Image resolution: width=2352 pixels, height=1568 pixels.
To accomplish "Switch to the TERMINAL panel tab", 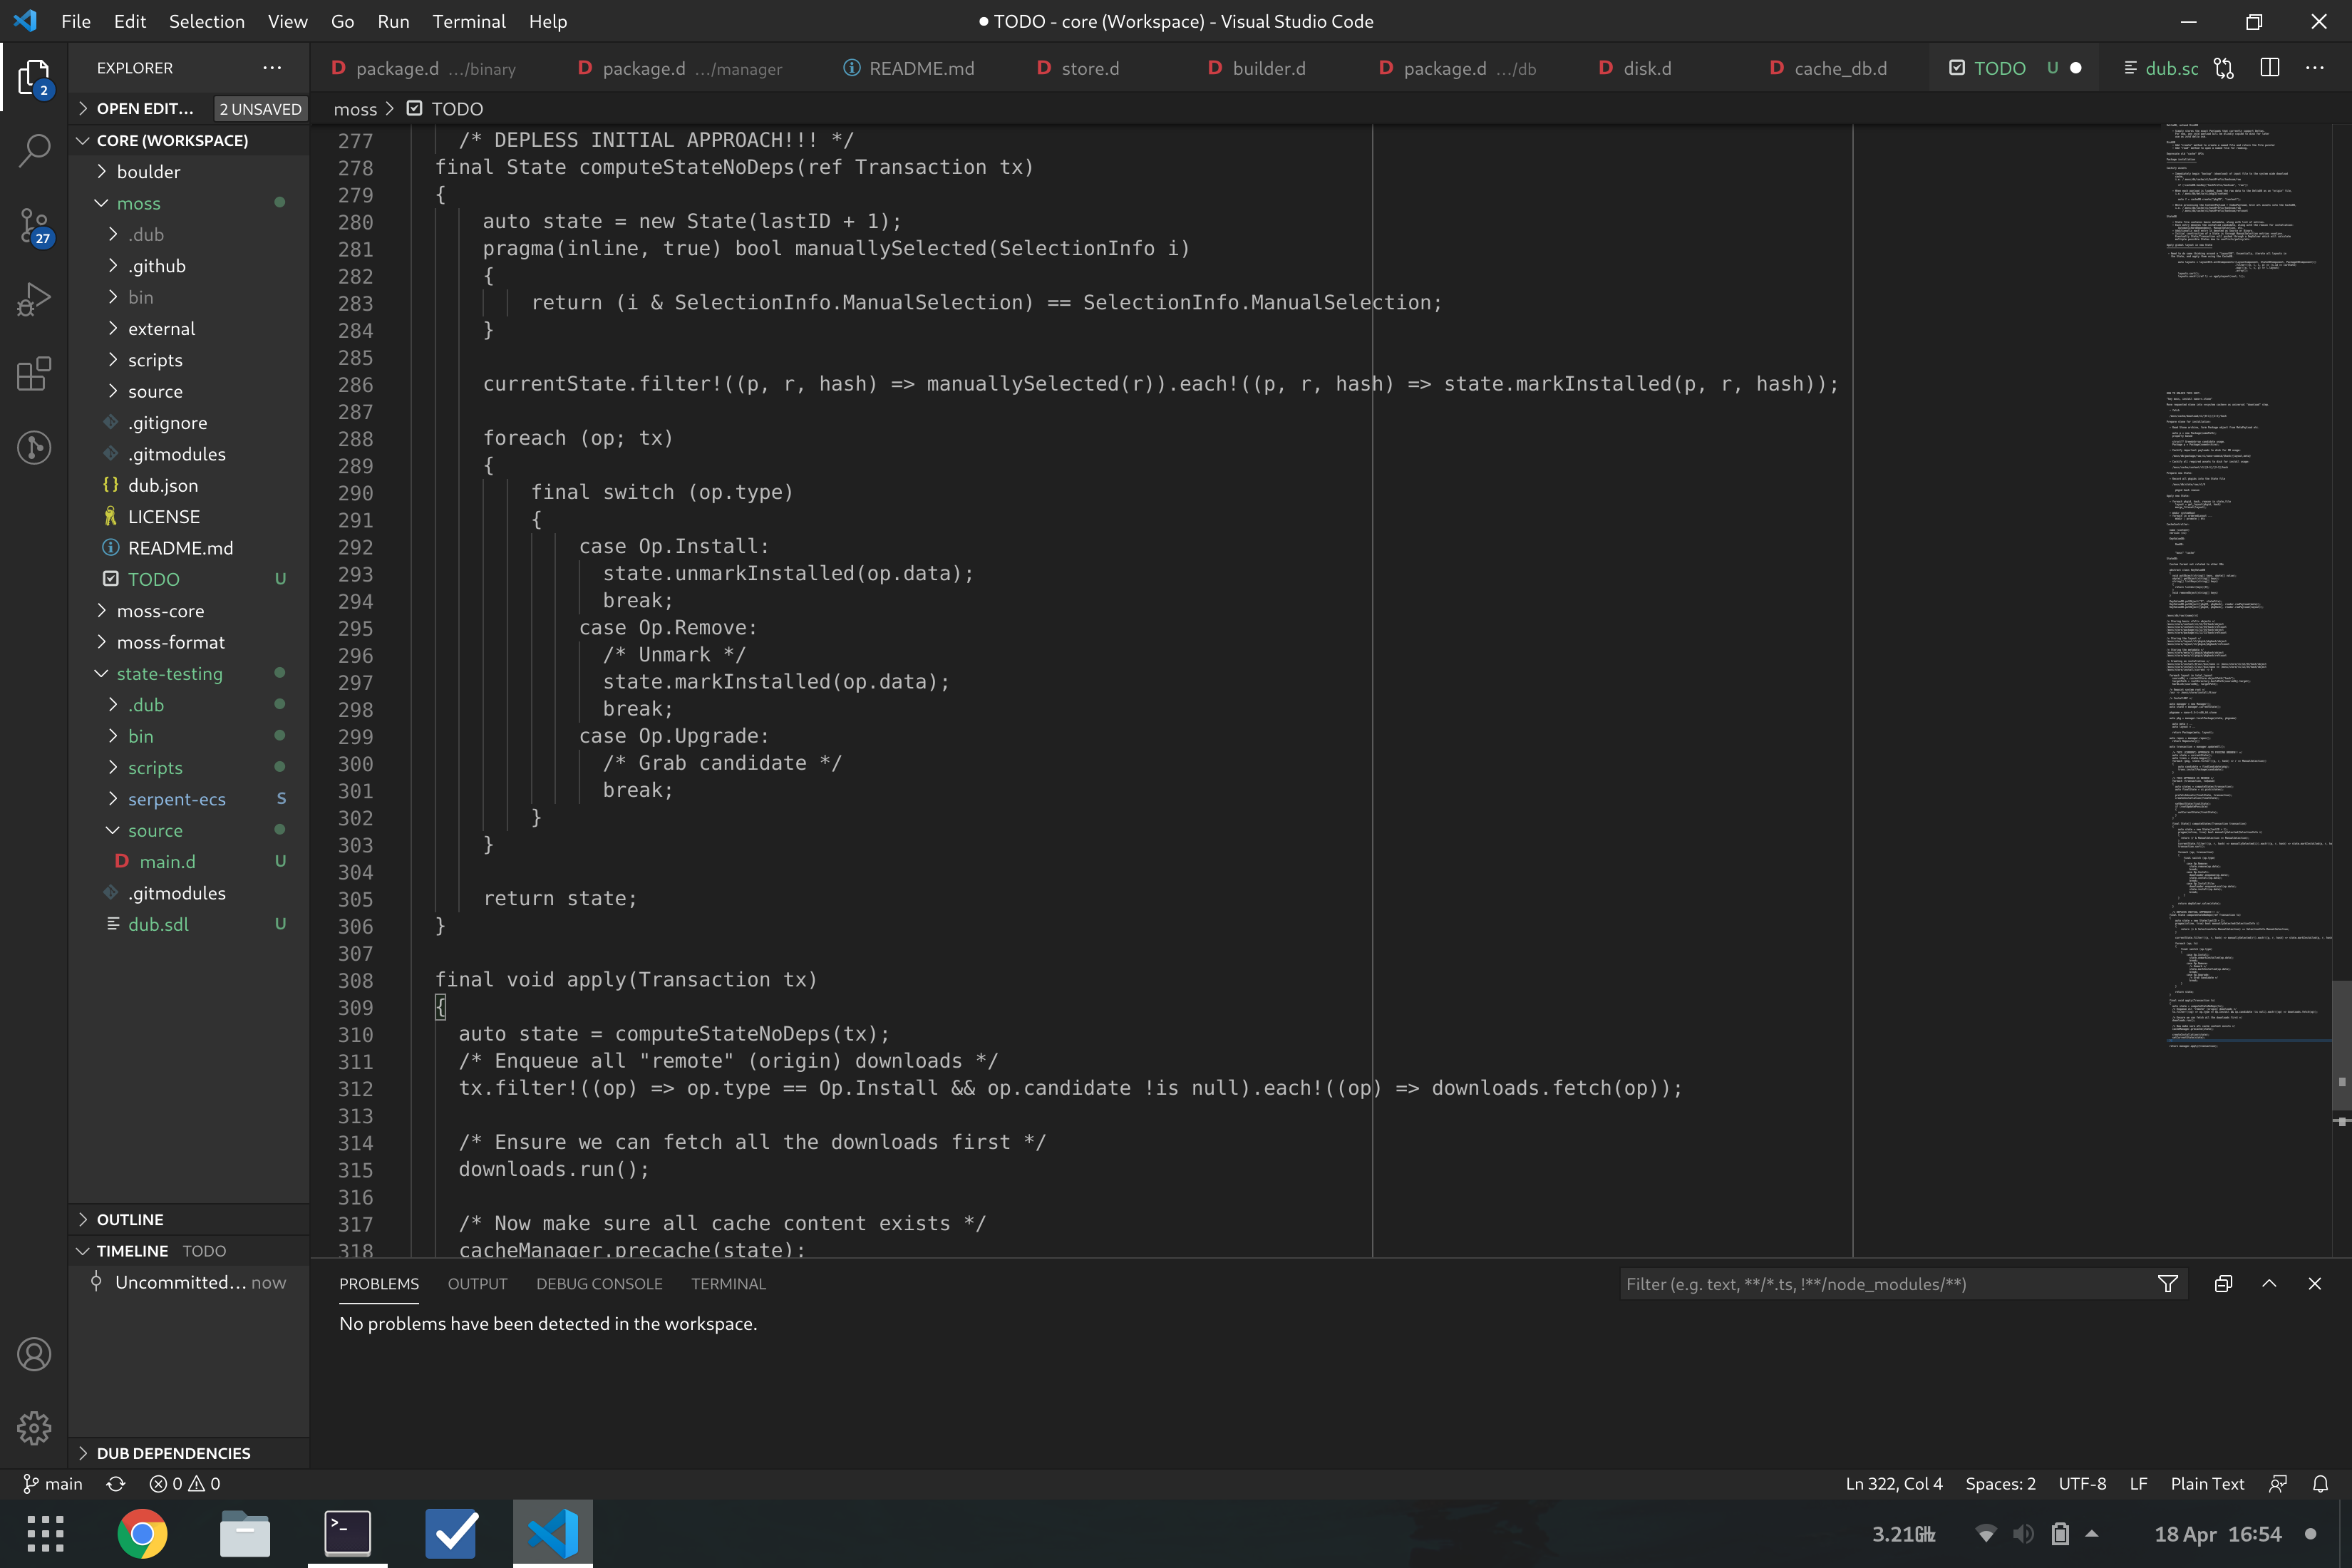I will coord(728,1284).
